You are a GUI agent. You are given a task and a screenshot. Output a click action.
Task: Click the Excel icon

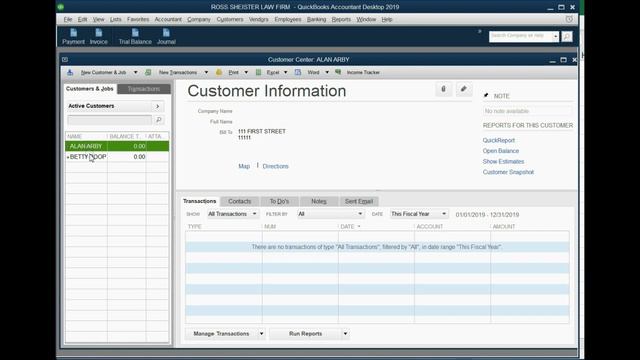(x=258, y=72)
